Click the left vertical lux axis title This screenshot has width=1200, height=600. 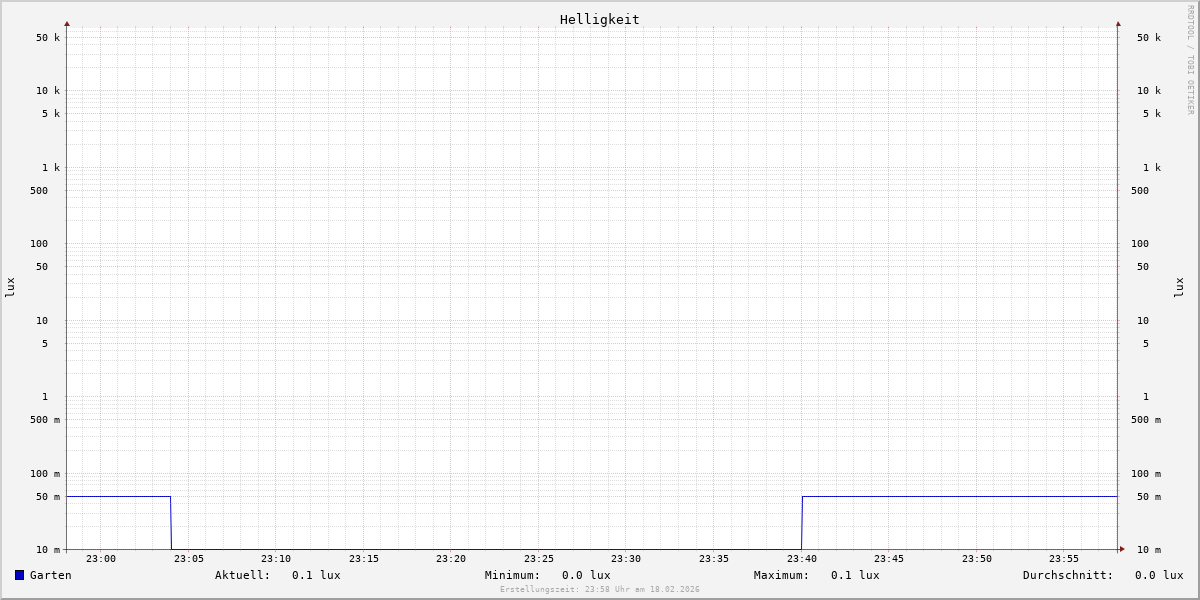(x=10, y=287)
